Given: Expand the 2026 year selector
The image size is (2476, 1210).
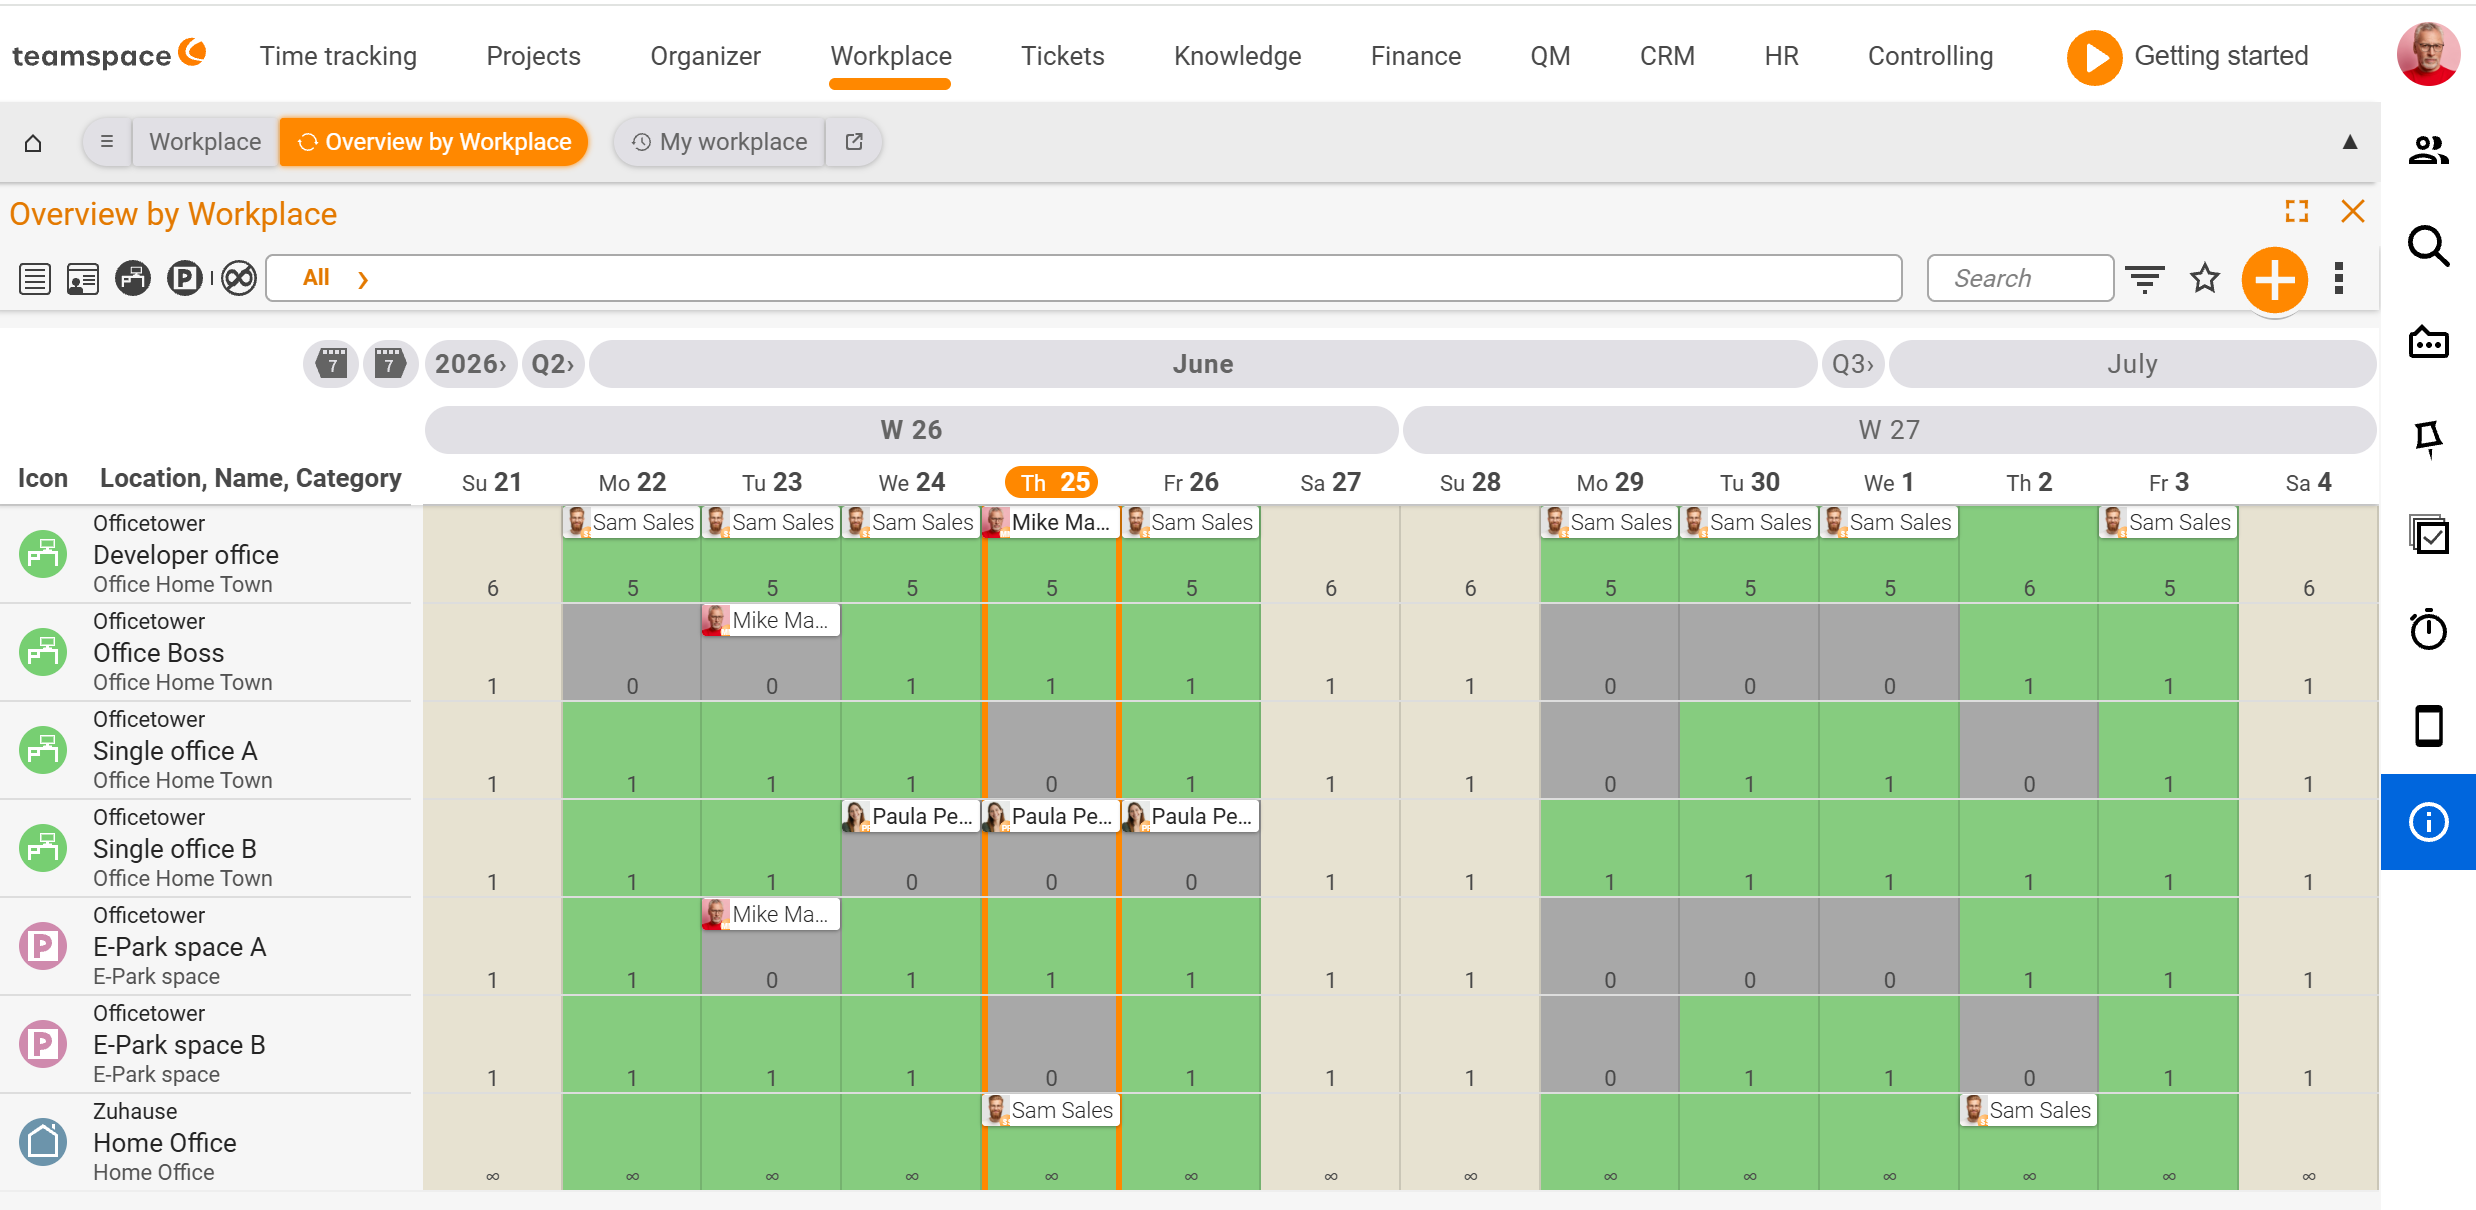Looking at the screenshot, I should pos(471,364).
